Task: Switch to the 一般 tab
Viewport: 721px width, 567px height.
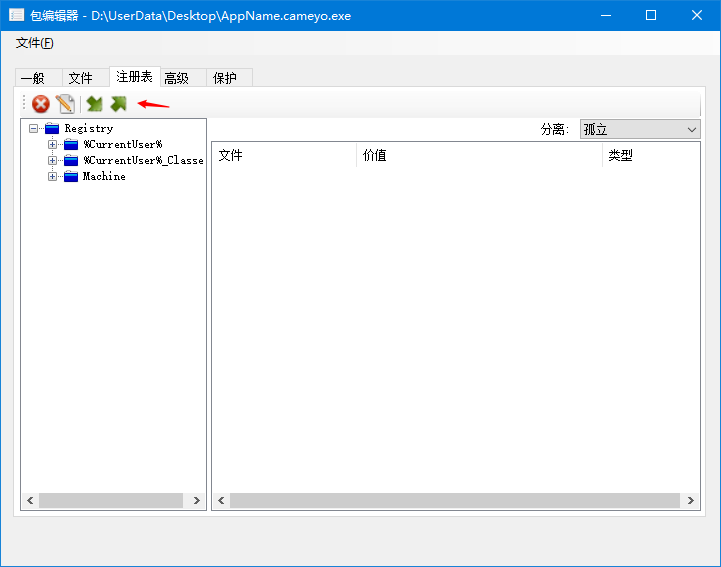Action: click(x=39, y=78)
